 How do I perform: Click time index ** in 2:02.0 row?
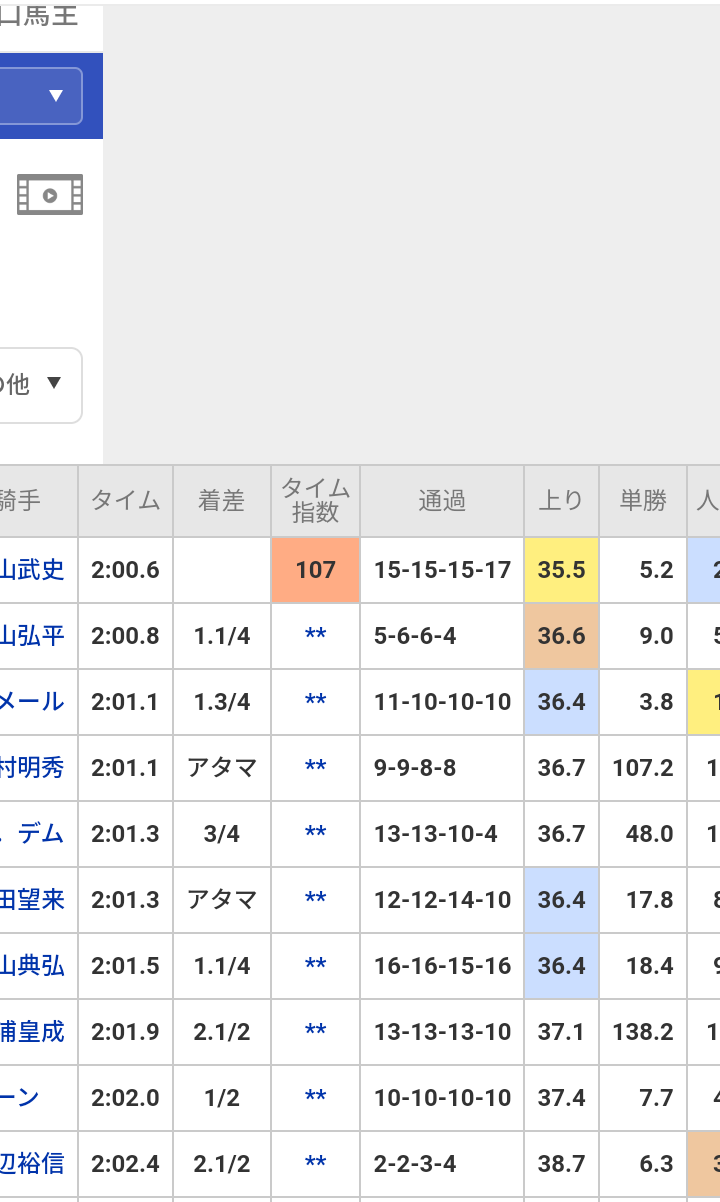pyautogui.click(x=315, y=1098)
